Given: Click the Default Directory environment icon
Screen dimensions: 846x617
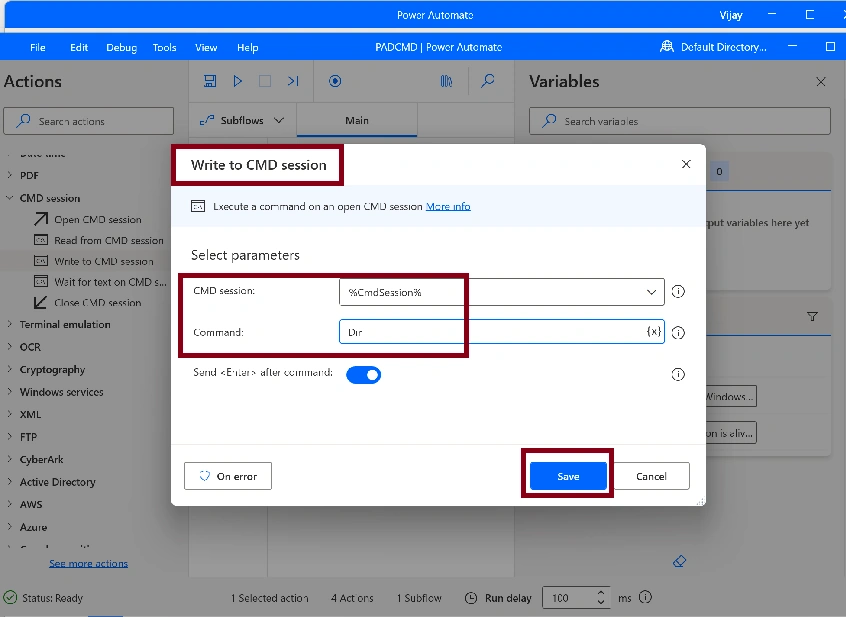Looking at the screenshot, I should pos(667,46).
